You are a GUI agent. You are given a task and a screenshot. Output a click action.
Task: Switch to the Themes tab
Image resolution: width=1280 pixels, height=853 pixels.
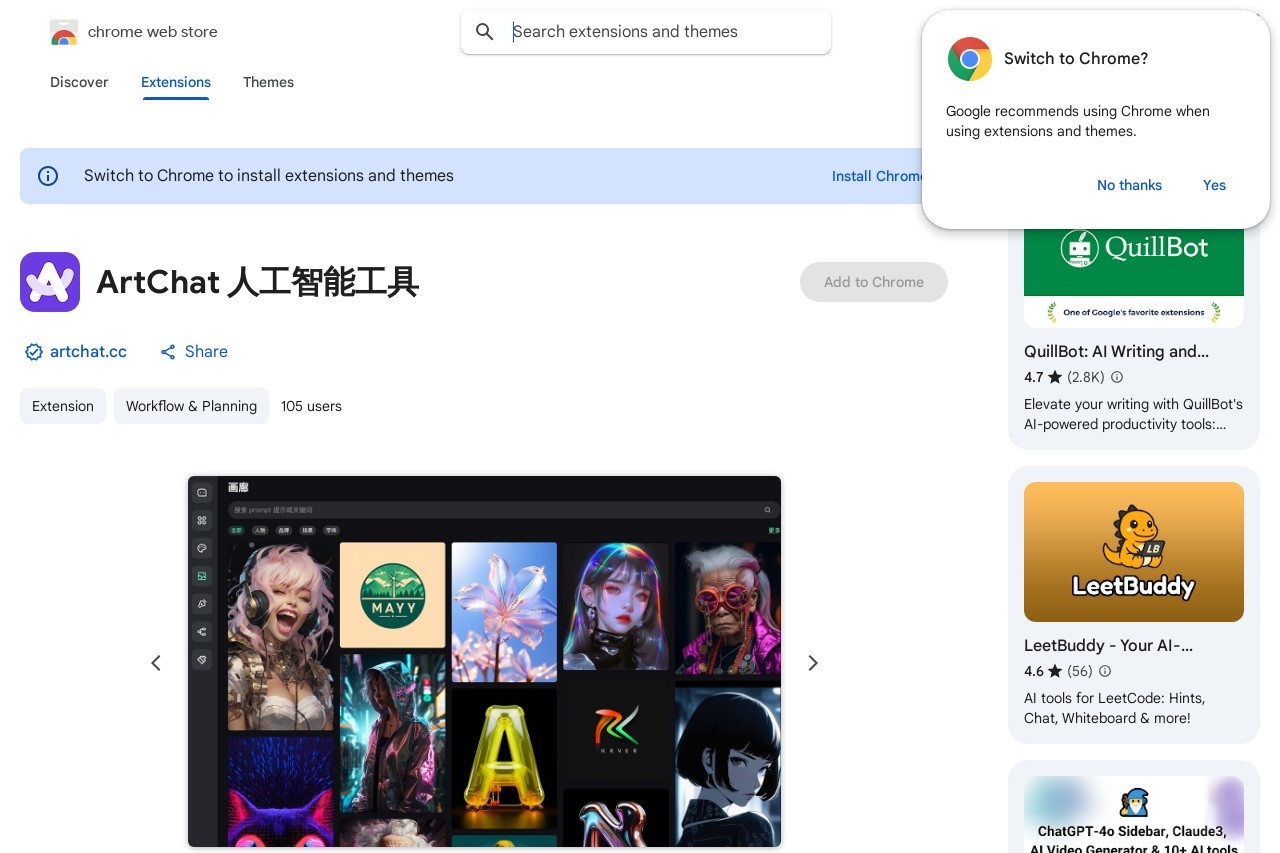coord(268,82)
